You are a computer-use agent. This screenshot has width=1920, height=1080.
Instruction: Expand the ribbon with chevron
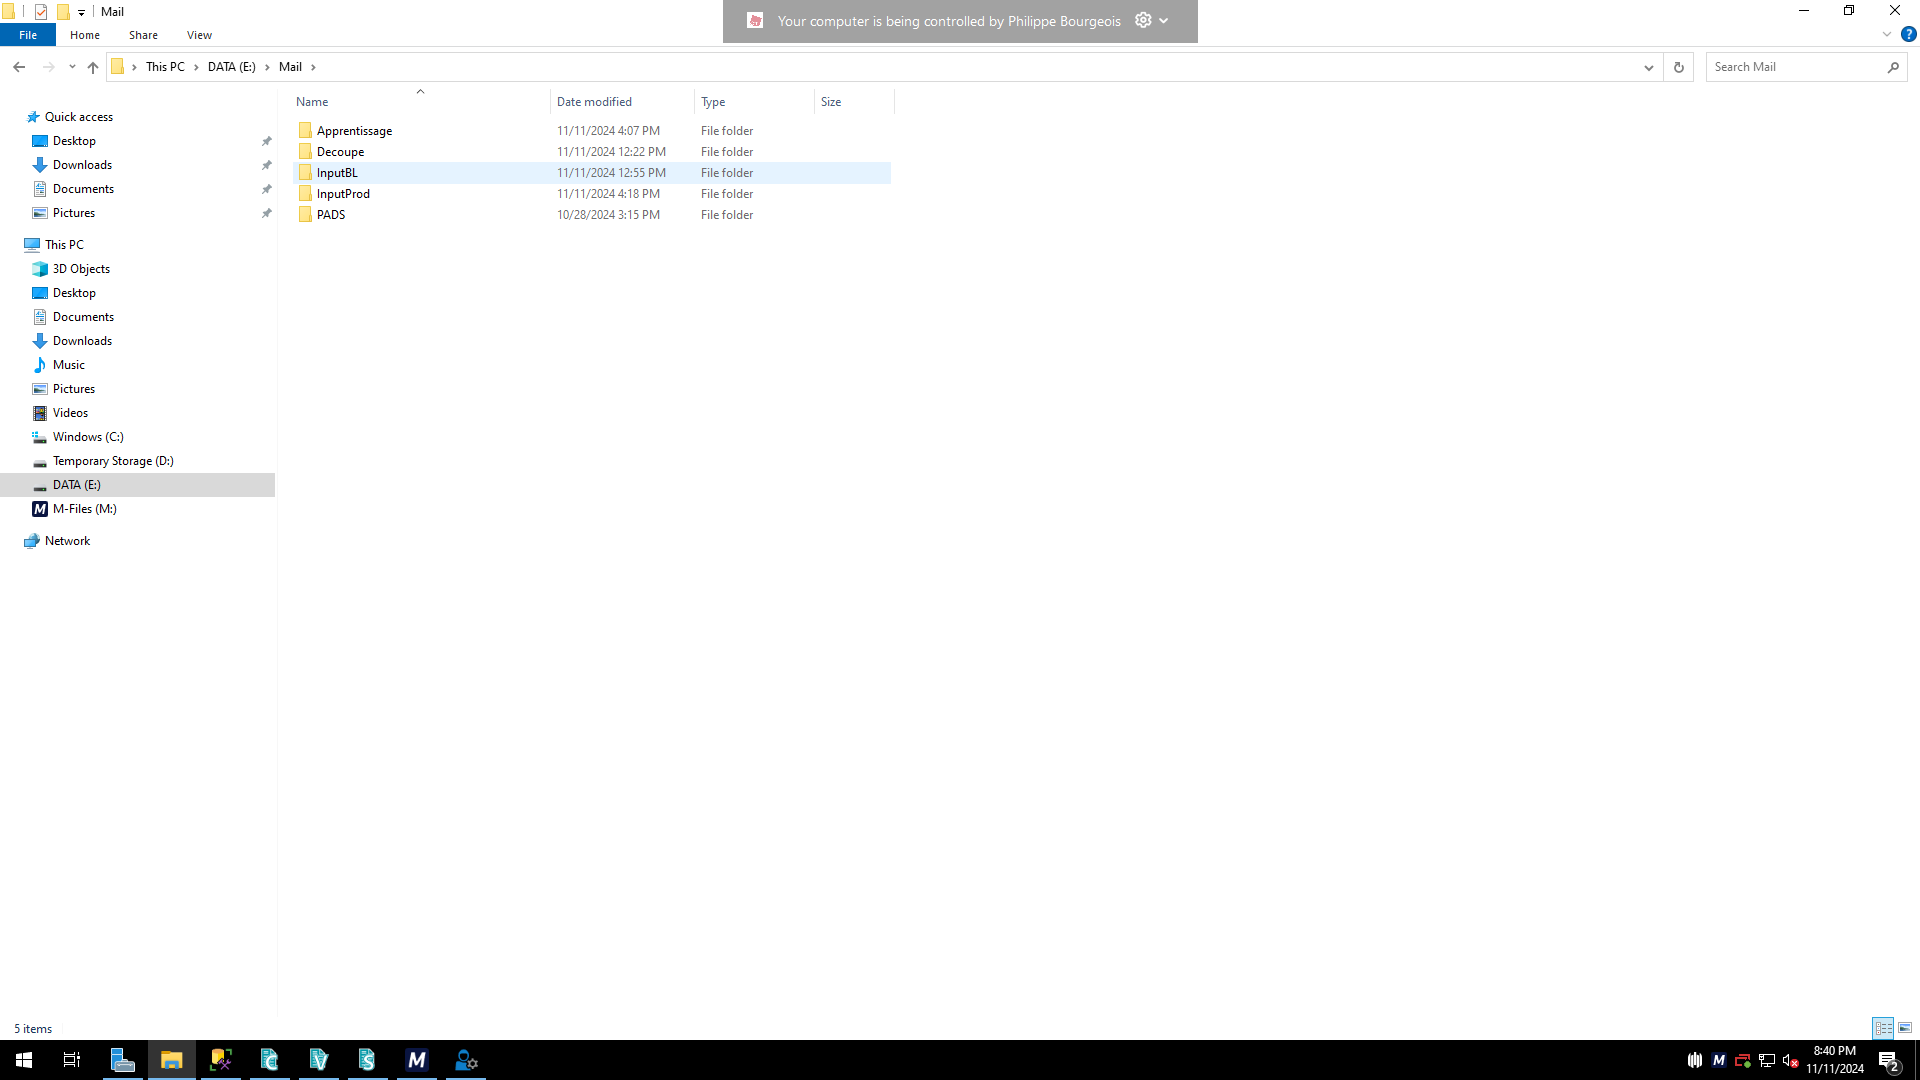(1887, 34)
